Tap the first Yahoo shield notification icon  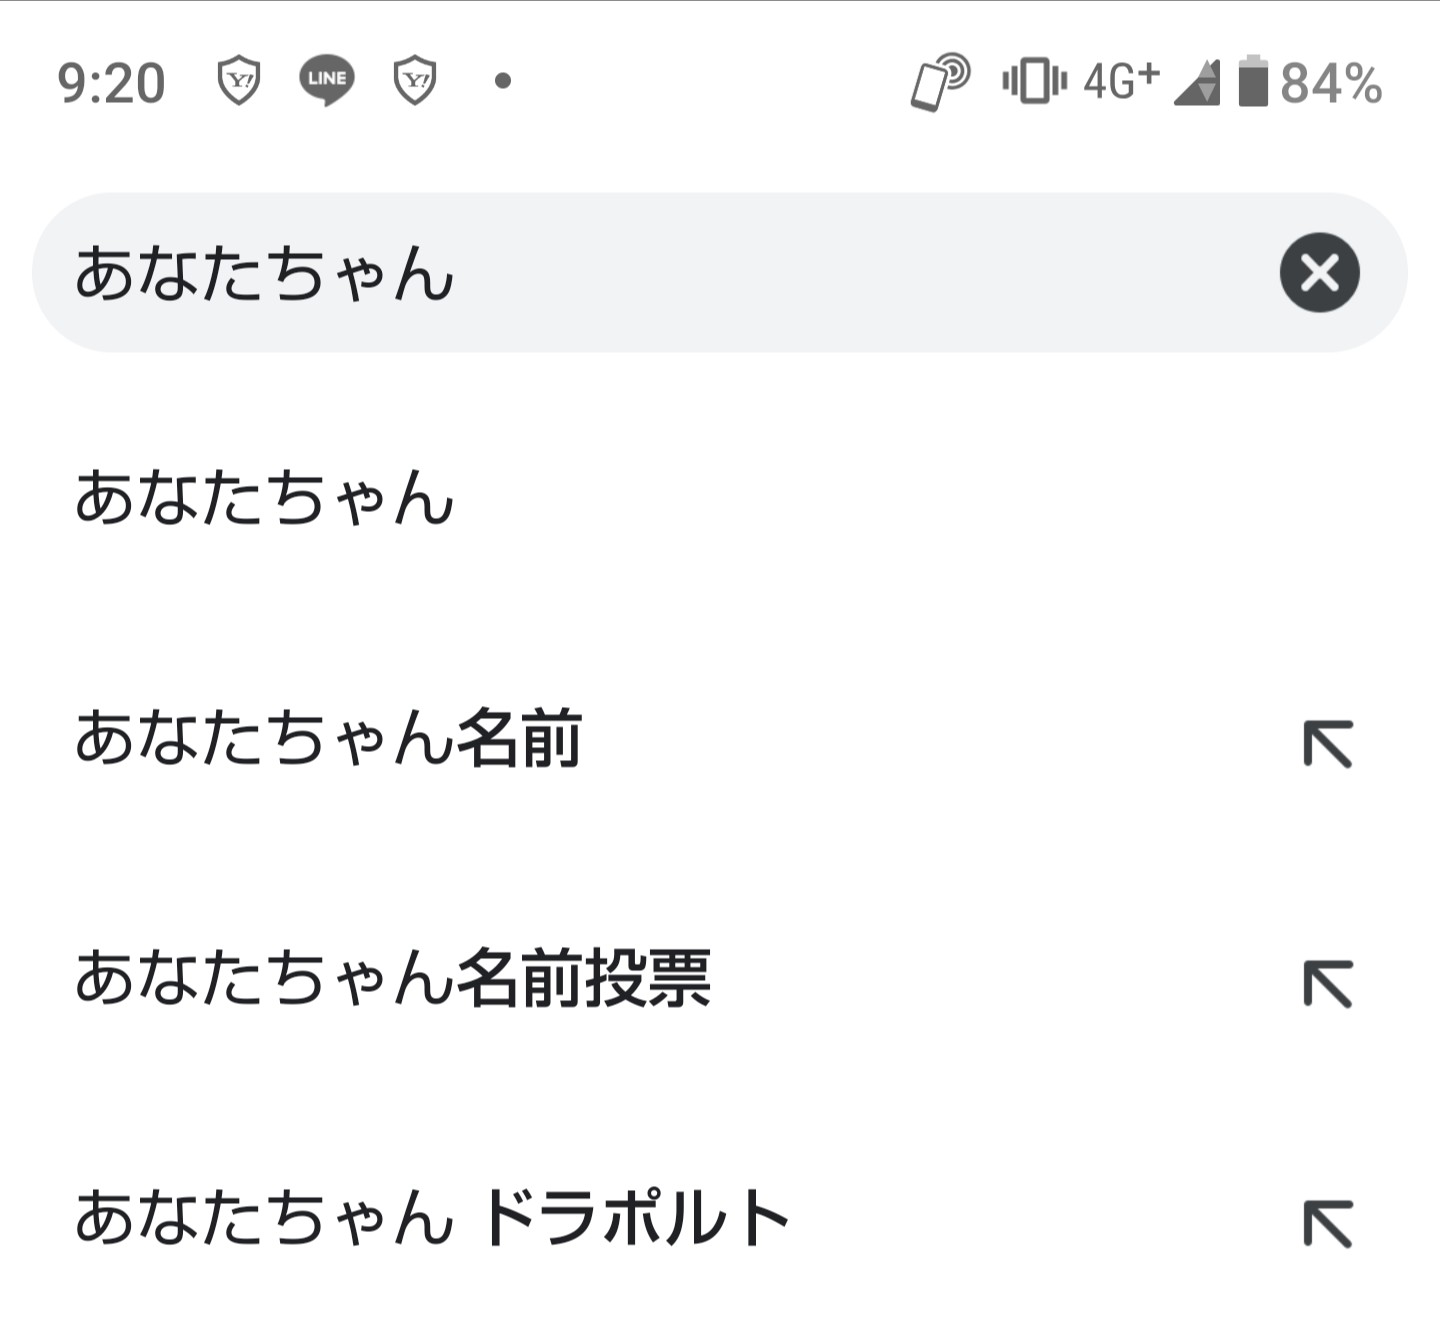239,80
